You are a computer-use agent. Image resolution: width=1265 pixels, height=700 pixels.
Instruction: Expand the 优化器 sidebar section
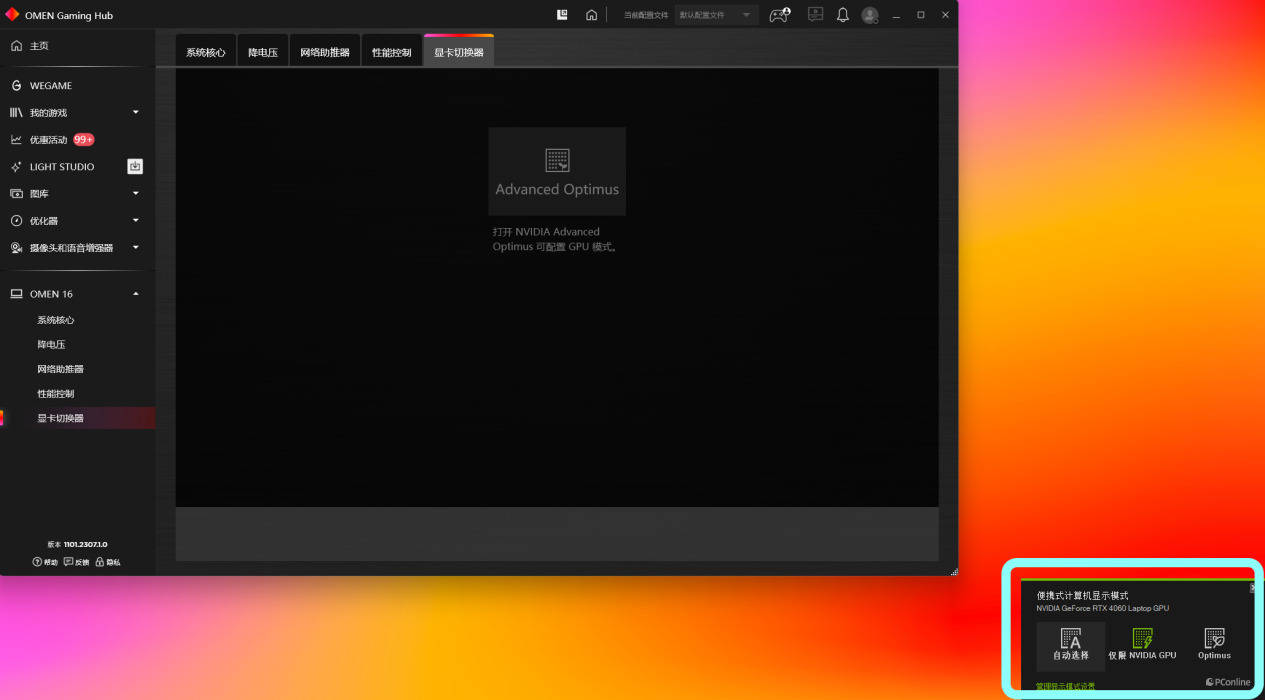click(136, 221)
